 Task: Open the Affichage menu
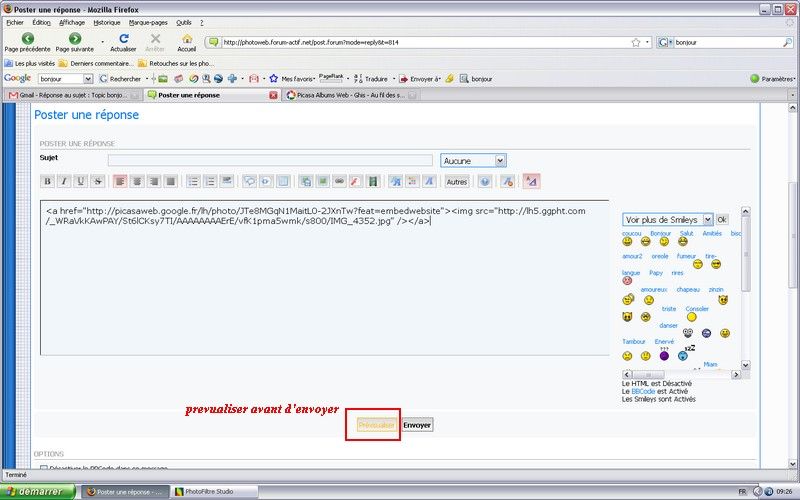[72, 22]
